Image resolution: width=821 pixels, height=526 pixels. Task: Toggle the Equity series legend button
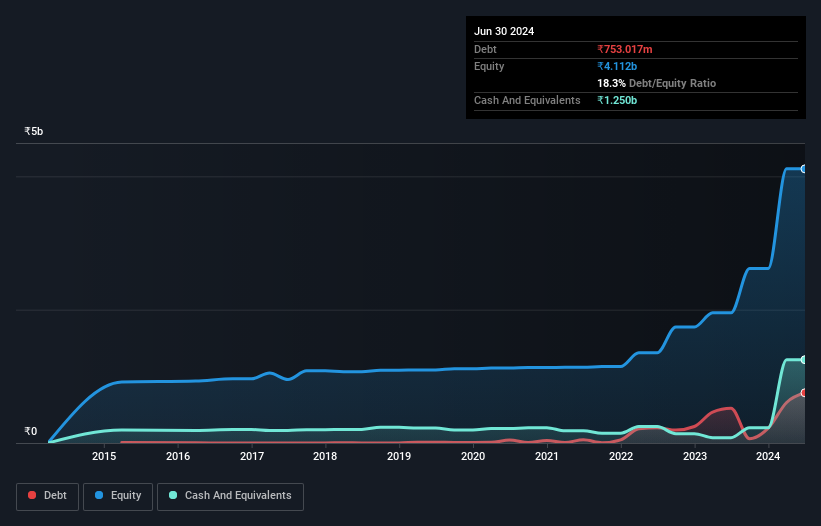[118, 496]
